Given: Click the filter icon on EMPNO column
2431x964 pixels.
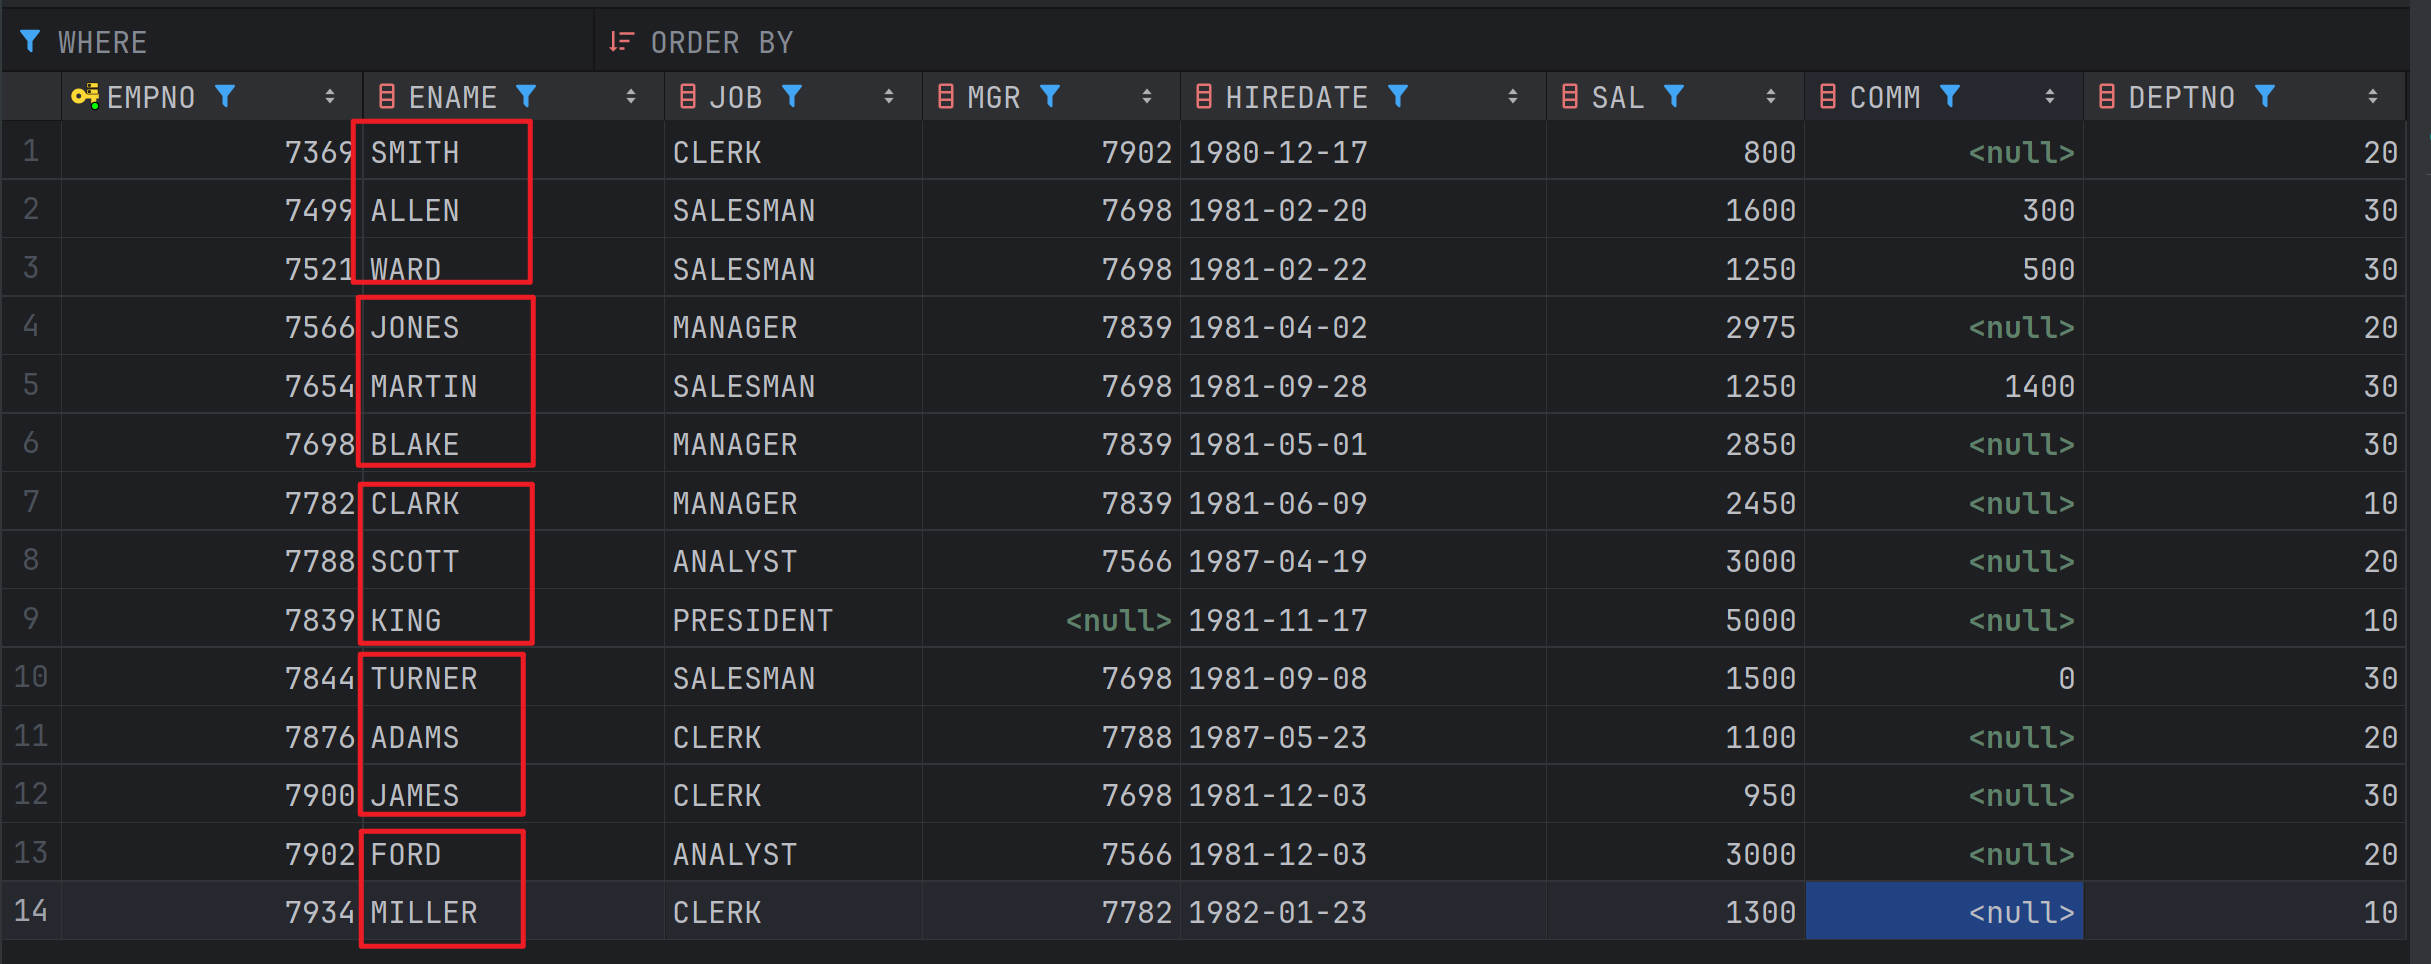Looking at the screenshot, I should pyautogui.click(x=225, y=96).
